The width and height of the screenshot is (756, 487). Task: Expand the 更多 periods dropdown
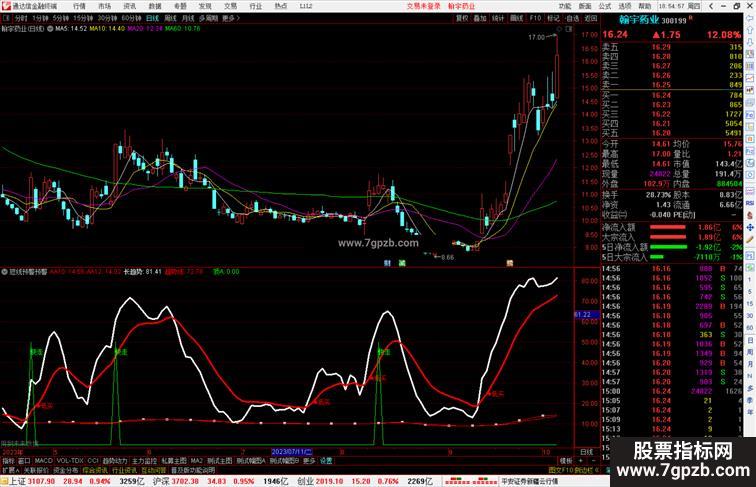230,18
